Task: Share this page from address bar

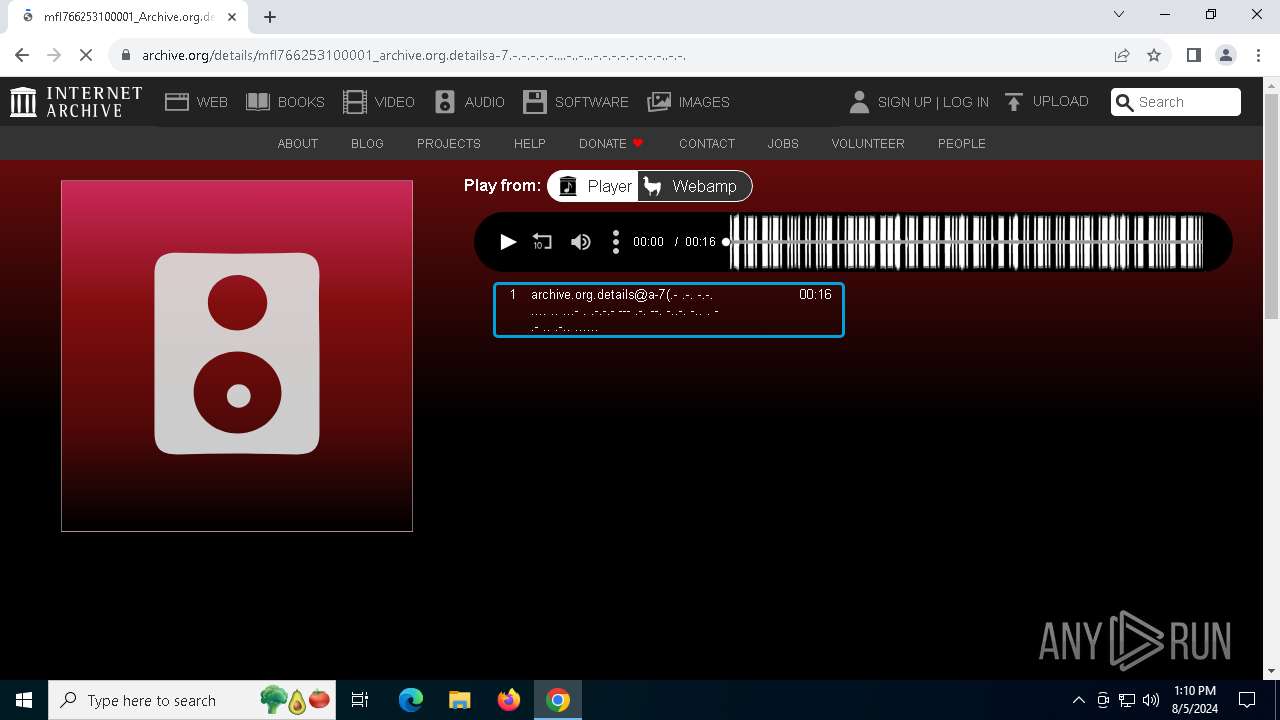Action: [x=1122, y=55]
